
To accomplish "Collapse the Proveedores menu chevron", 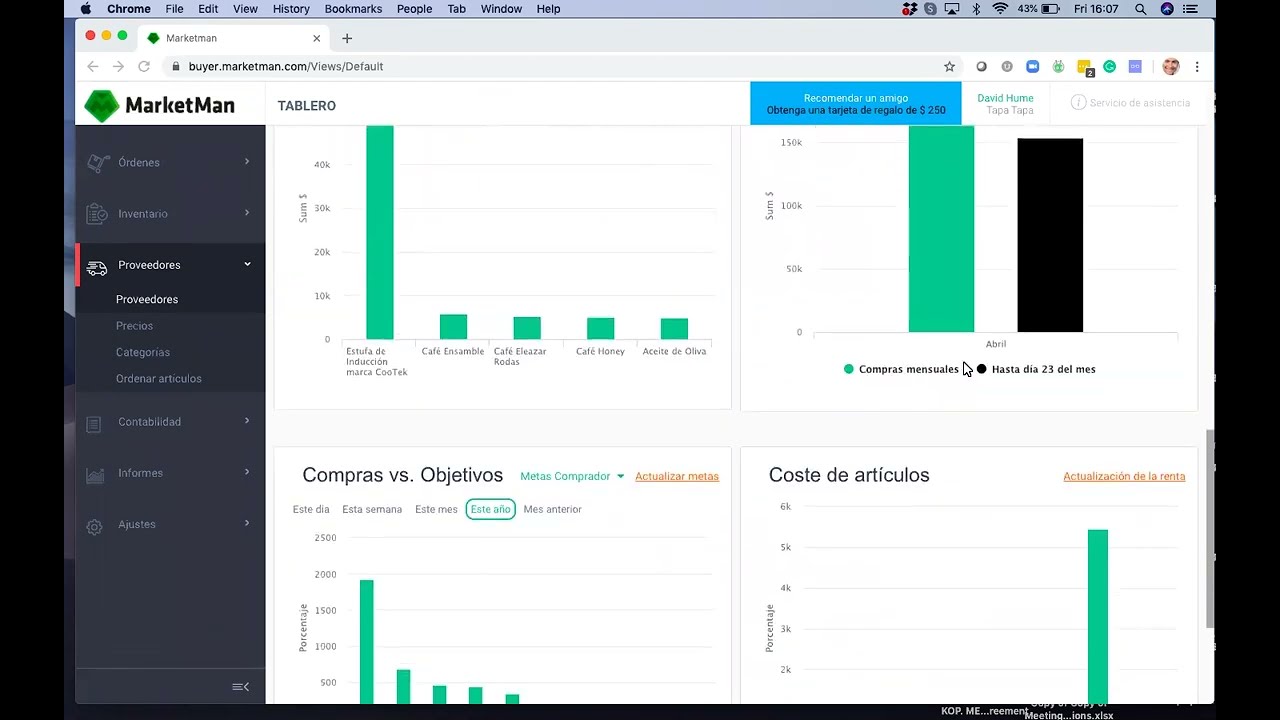I will [x=247, y=264].
